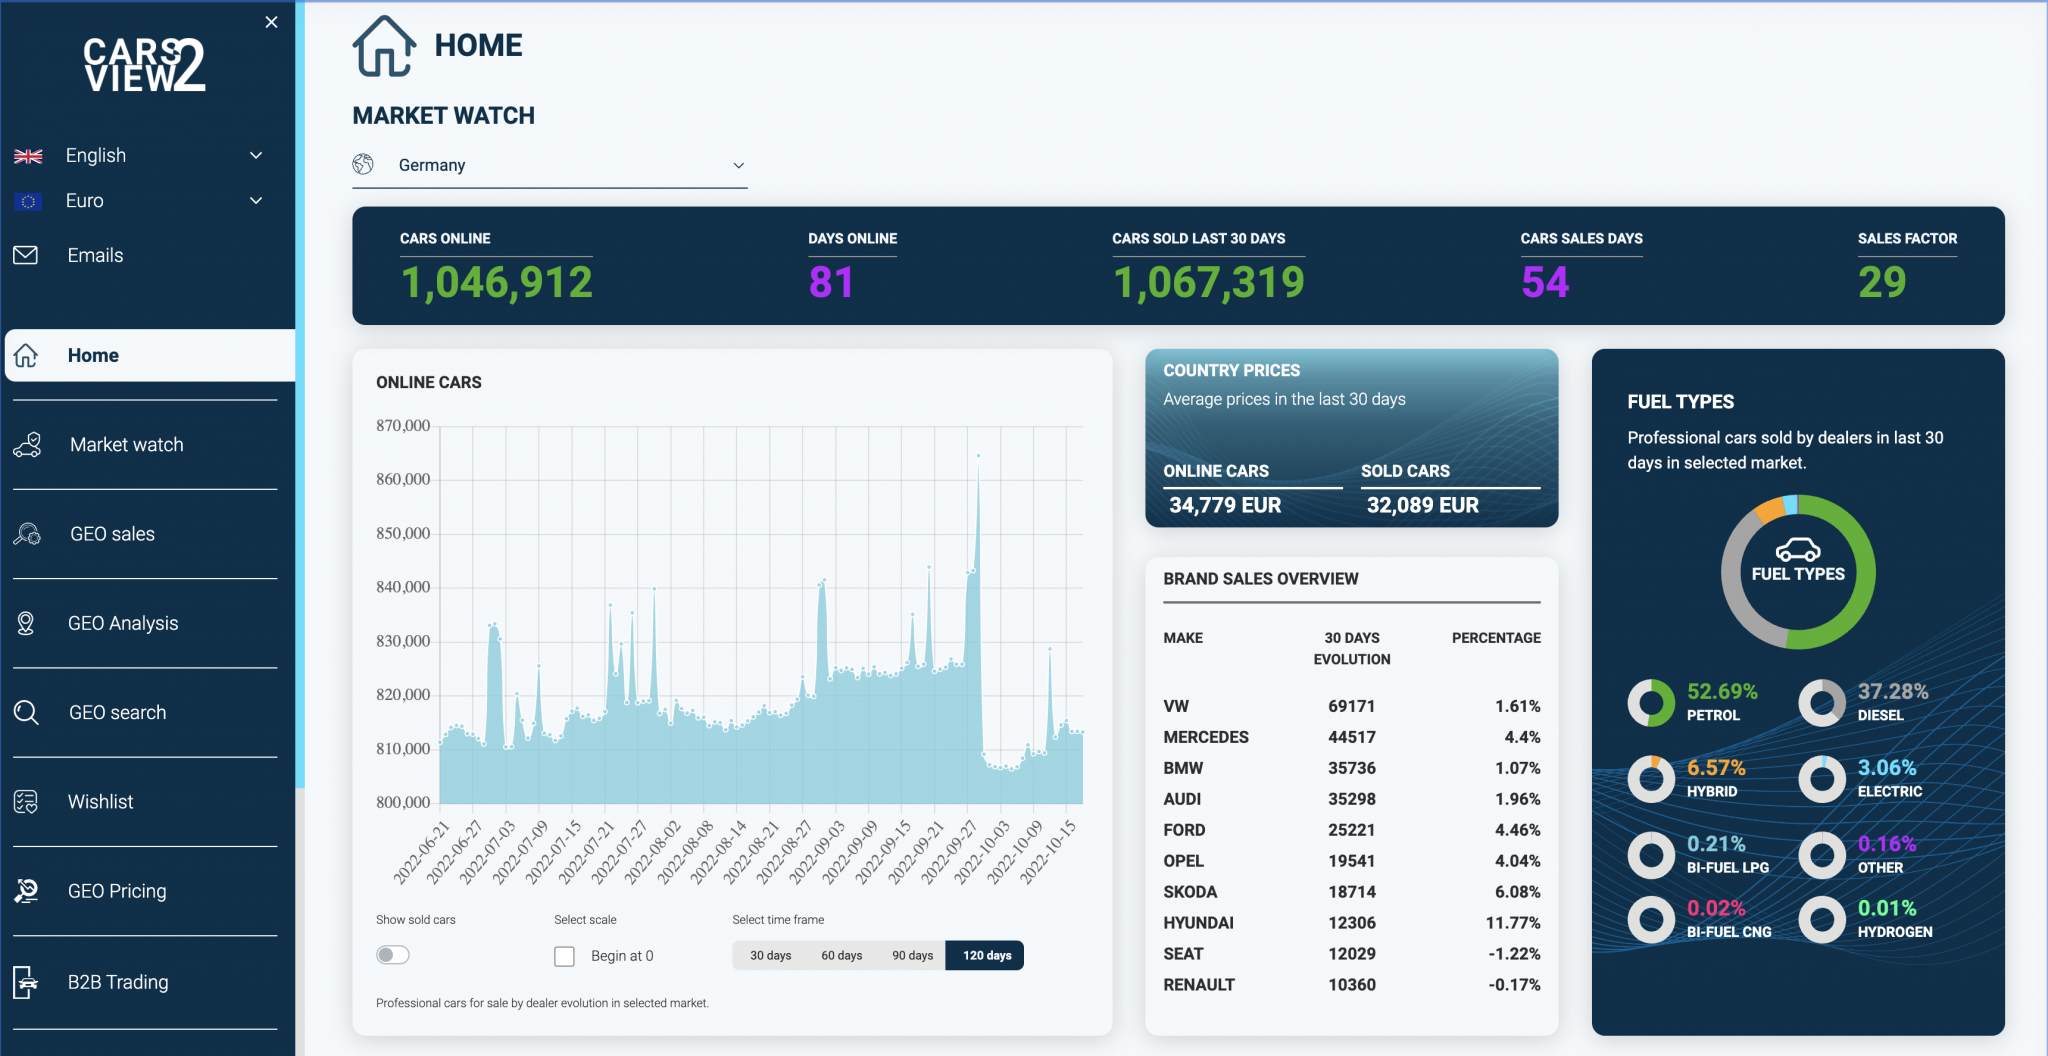
Task: Click the online cars price 34,779 EUR
Action: click(x=1225, y=505)
